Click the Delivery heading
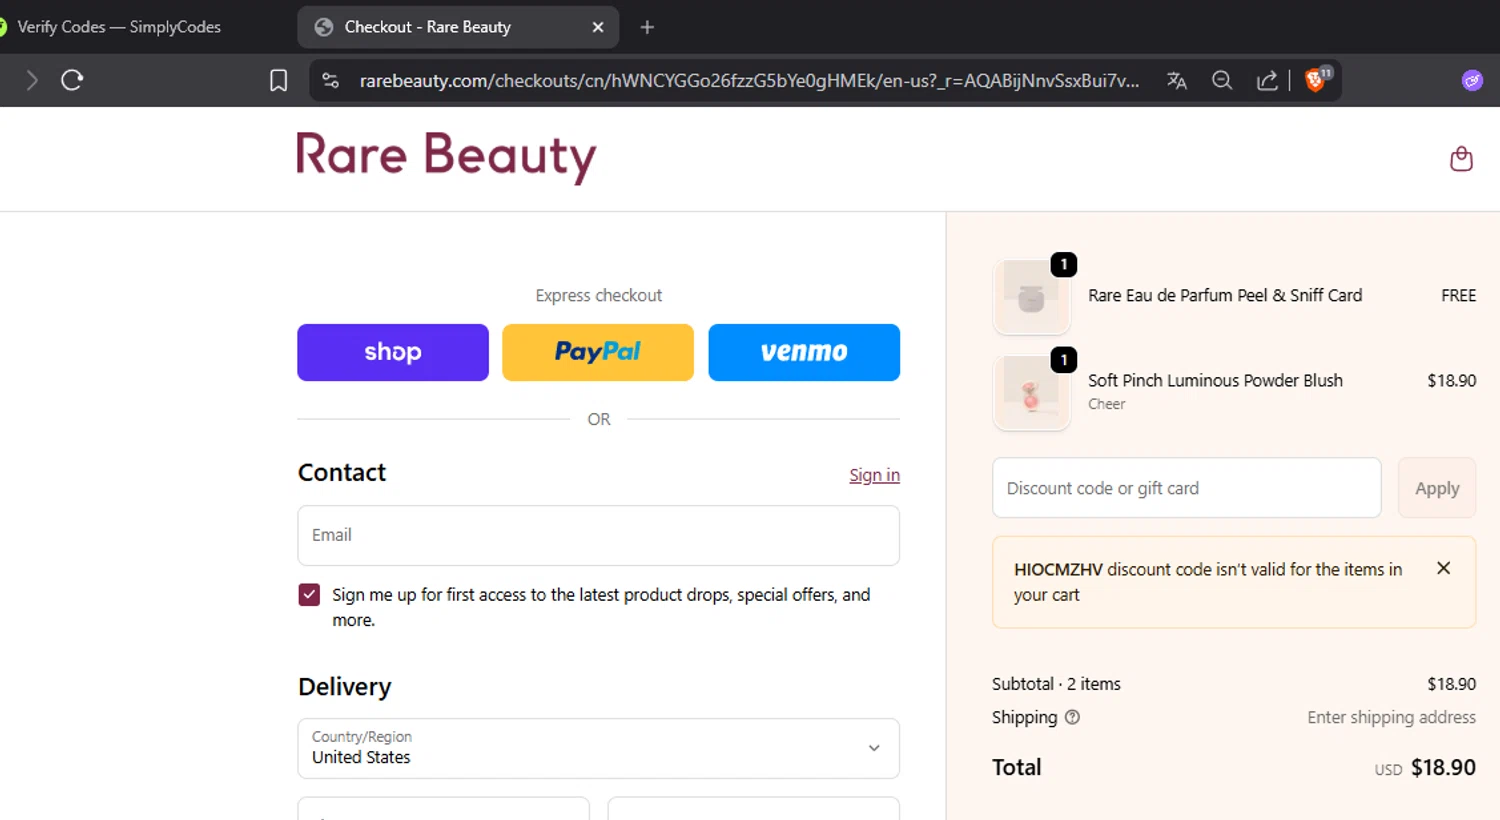 click(345, 687)
